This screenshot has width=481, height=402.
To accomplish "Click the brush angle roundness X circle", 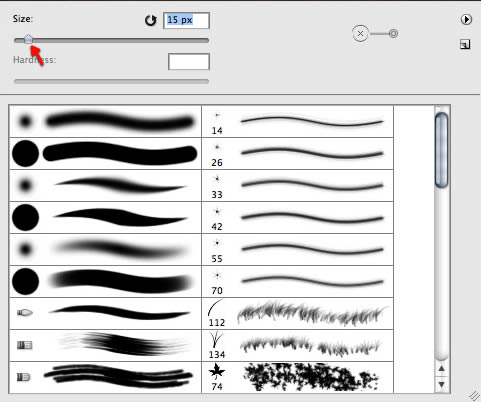I will [x=360, y=34].
